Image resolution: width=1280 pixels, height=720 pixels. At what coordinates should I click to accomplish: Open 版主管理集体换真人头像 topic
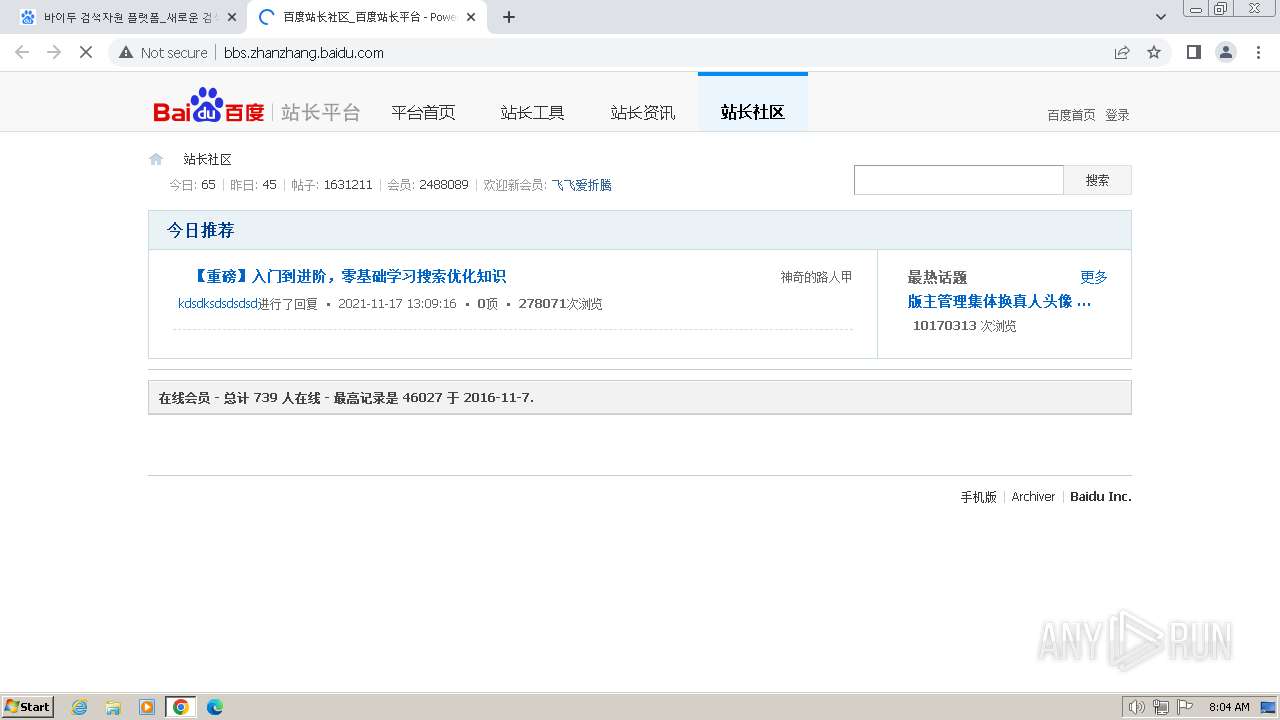[x=999, y=301]
